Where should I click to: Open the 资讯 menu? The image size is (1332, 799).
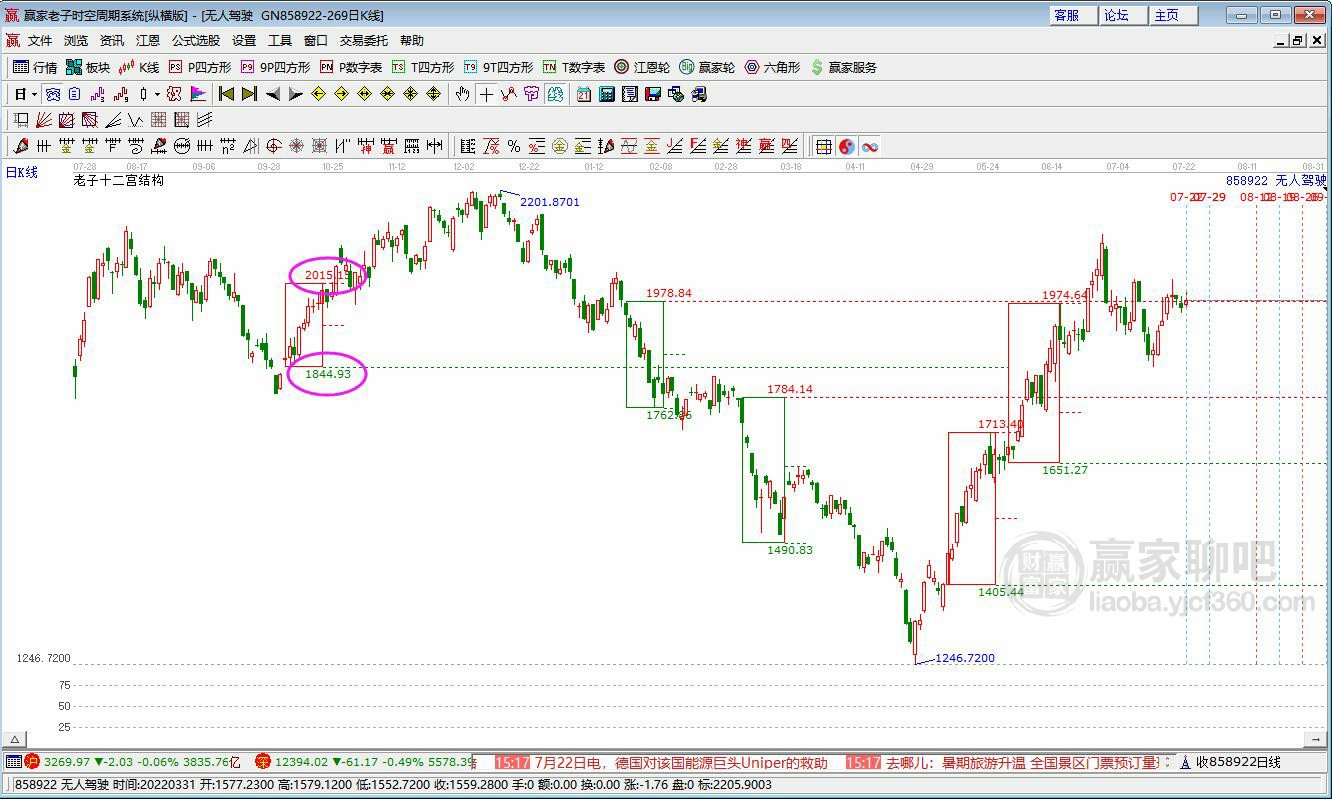pos(112,41)
